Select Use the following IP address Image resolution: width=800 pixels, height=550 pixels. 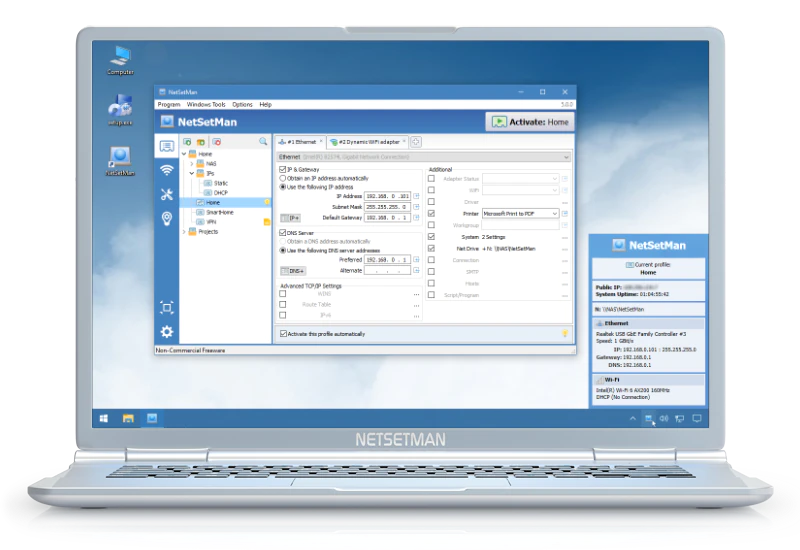283,187
